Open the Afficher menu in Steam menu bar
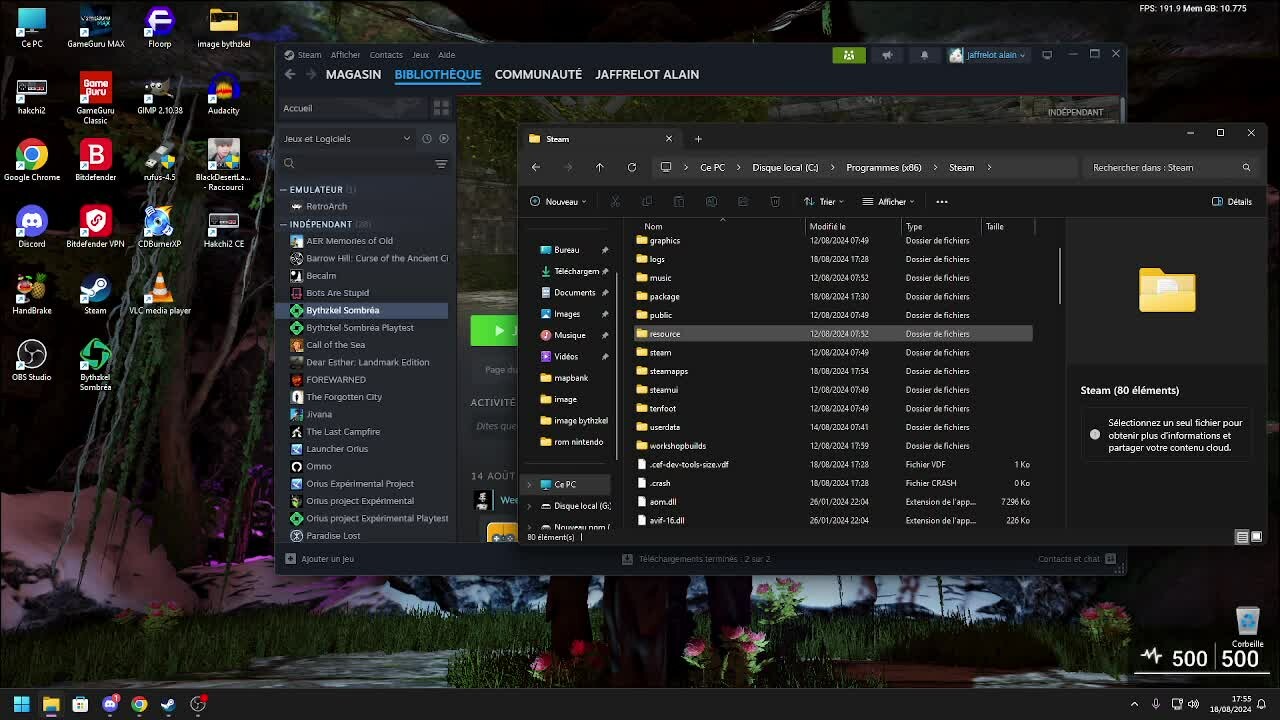Screen dimensions: 1280x720 [x=345, y=55]
